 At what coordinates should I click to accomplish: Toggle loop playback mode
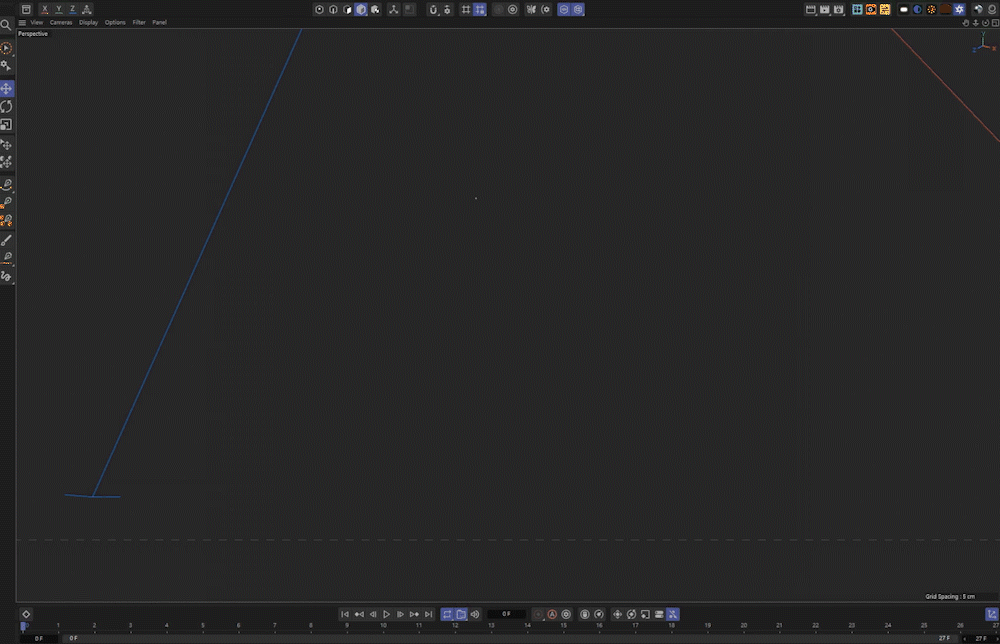tap(447, 614)
